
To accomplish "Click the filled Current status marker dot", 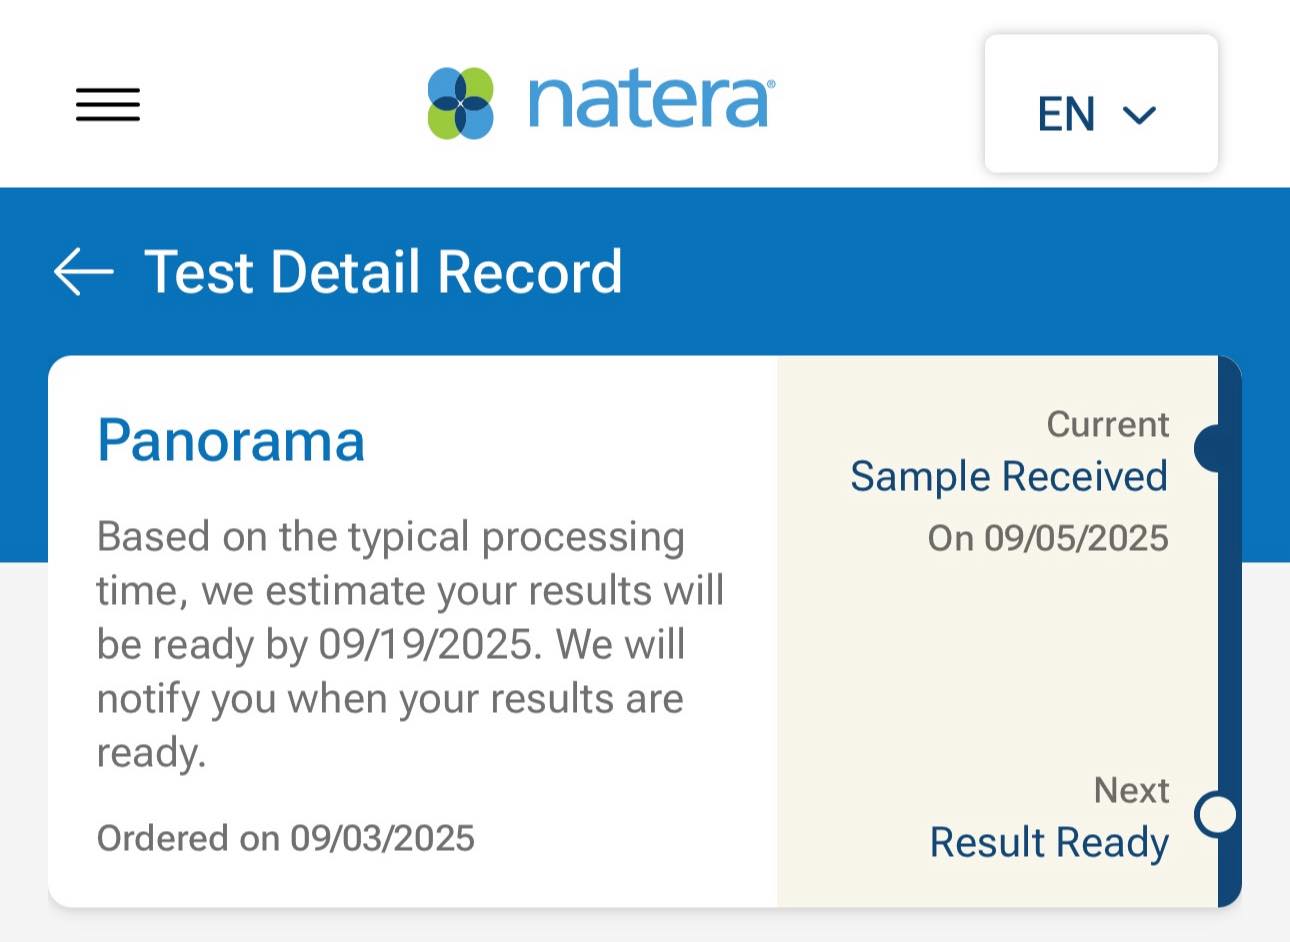I will tap(1208, 448).
